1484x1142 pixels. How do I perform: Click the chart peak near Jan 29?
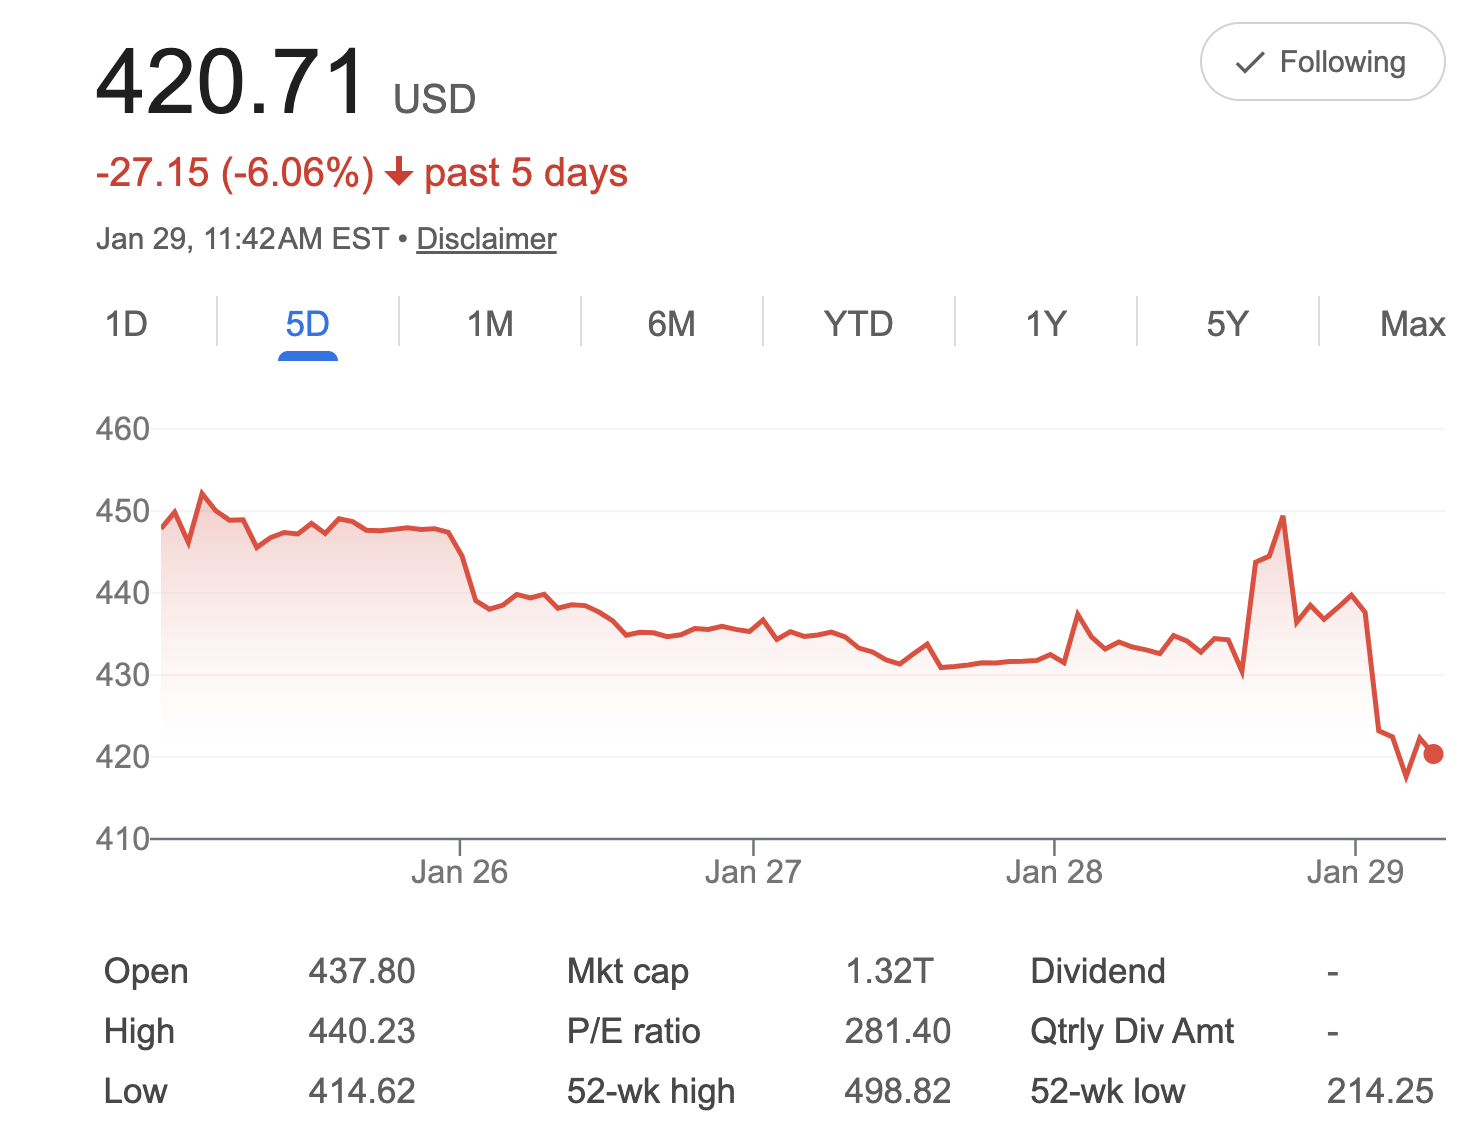1285,515
